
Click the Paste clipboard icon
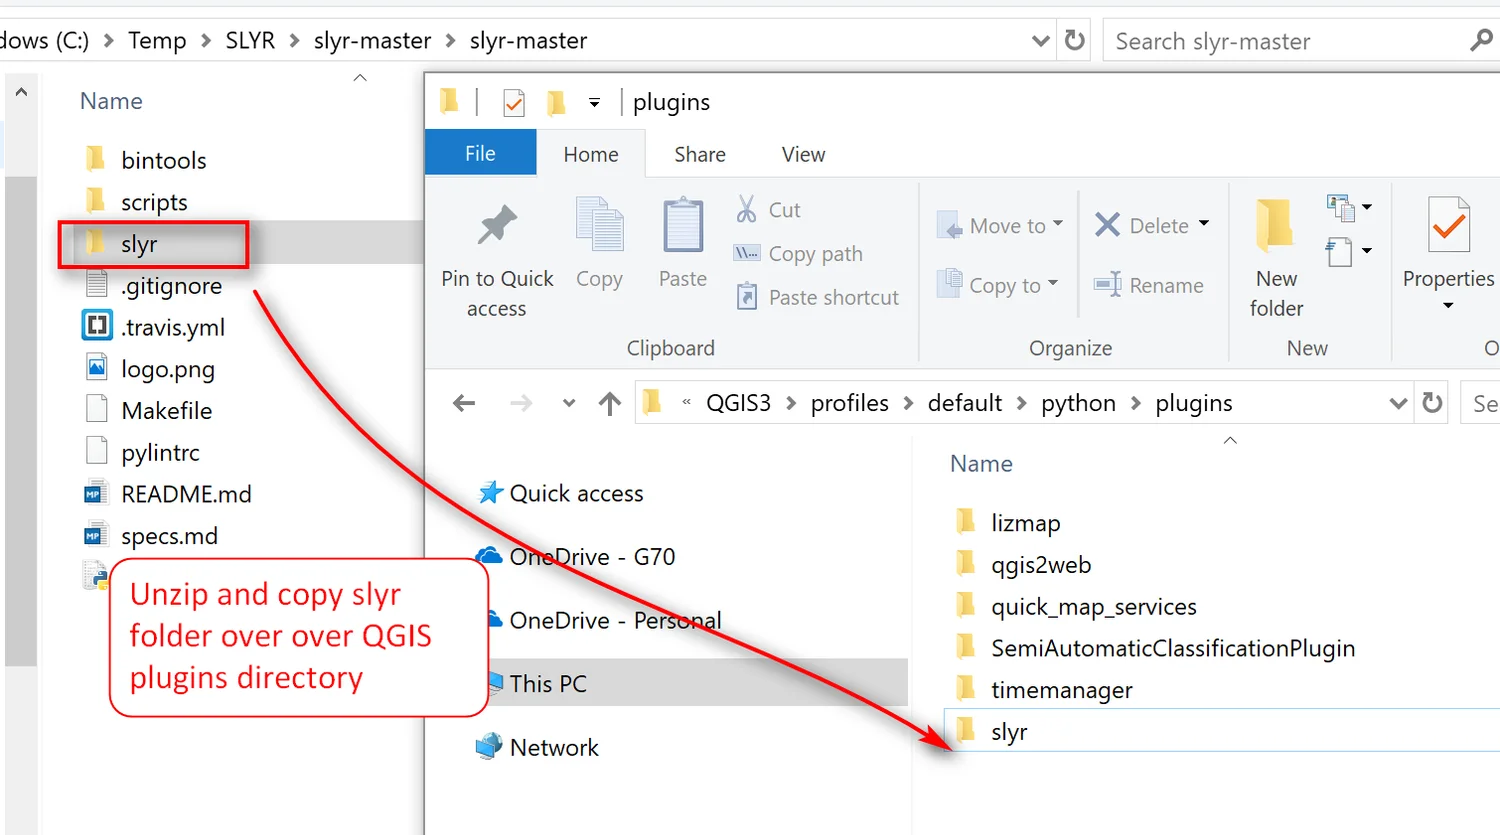683,225
